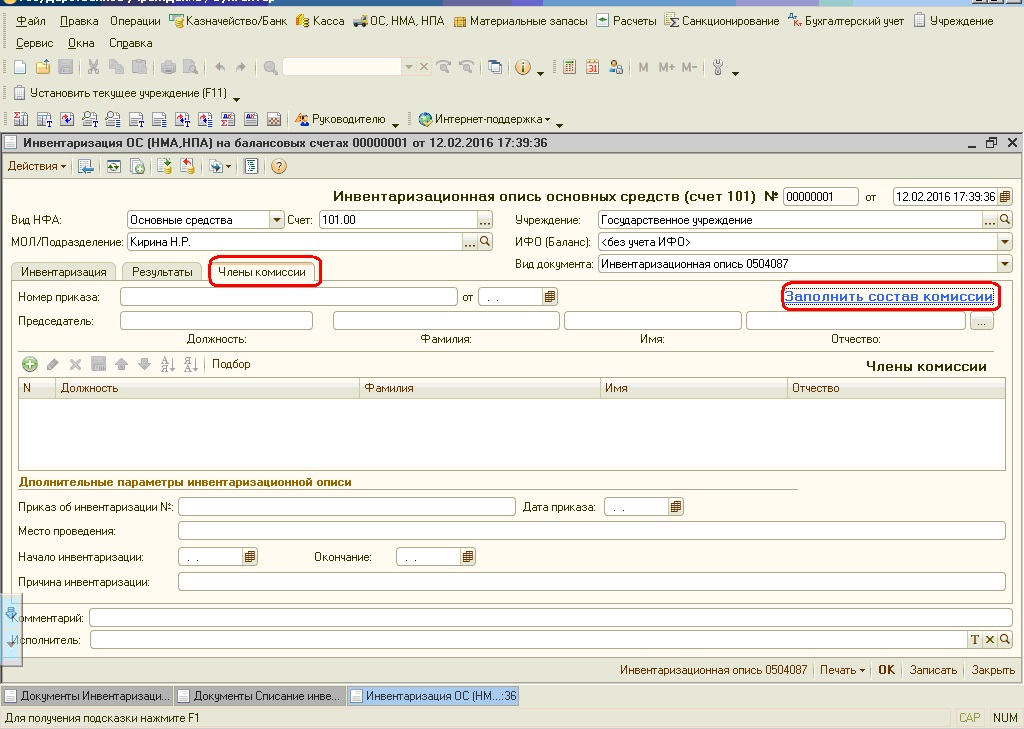This screenshot has height=729, width=1024.
Task: Click the green add row icon
Action: point(29,365)
